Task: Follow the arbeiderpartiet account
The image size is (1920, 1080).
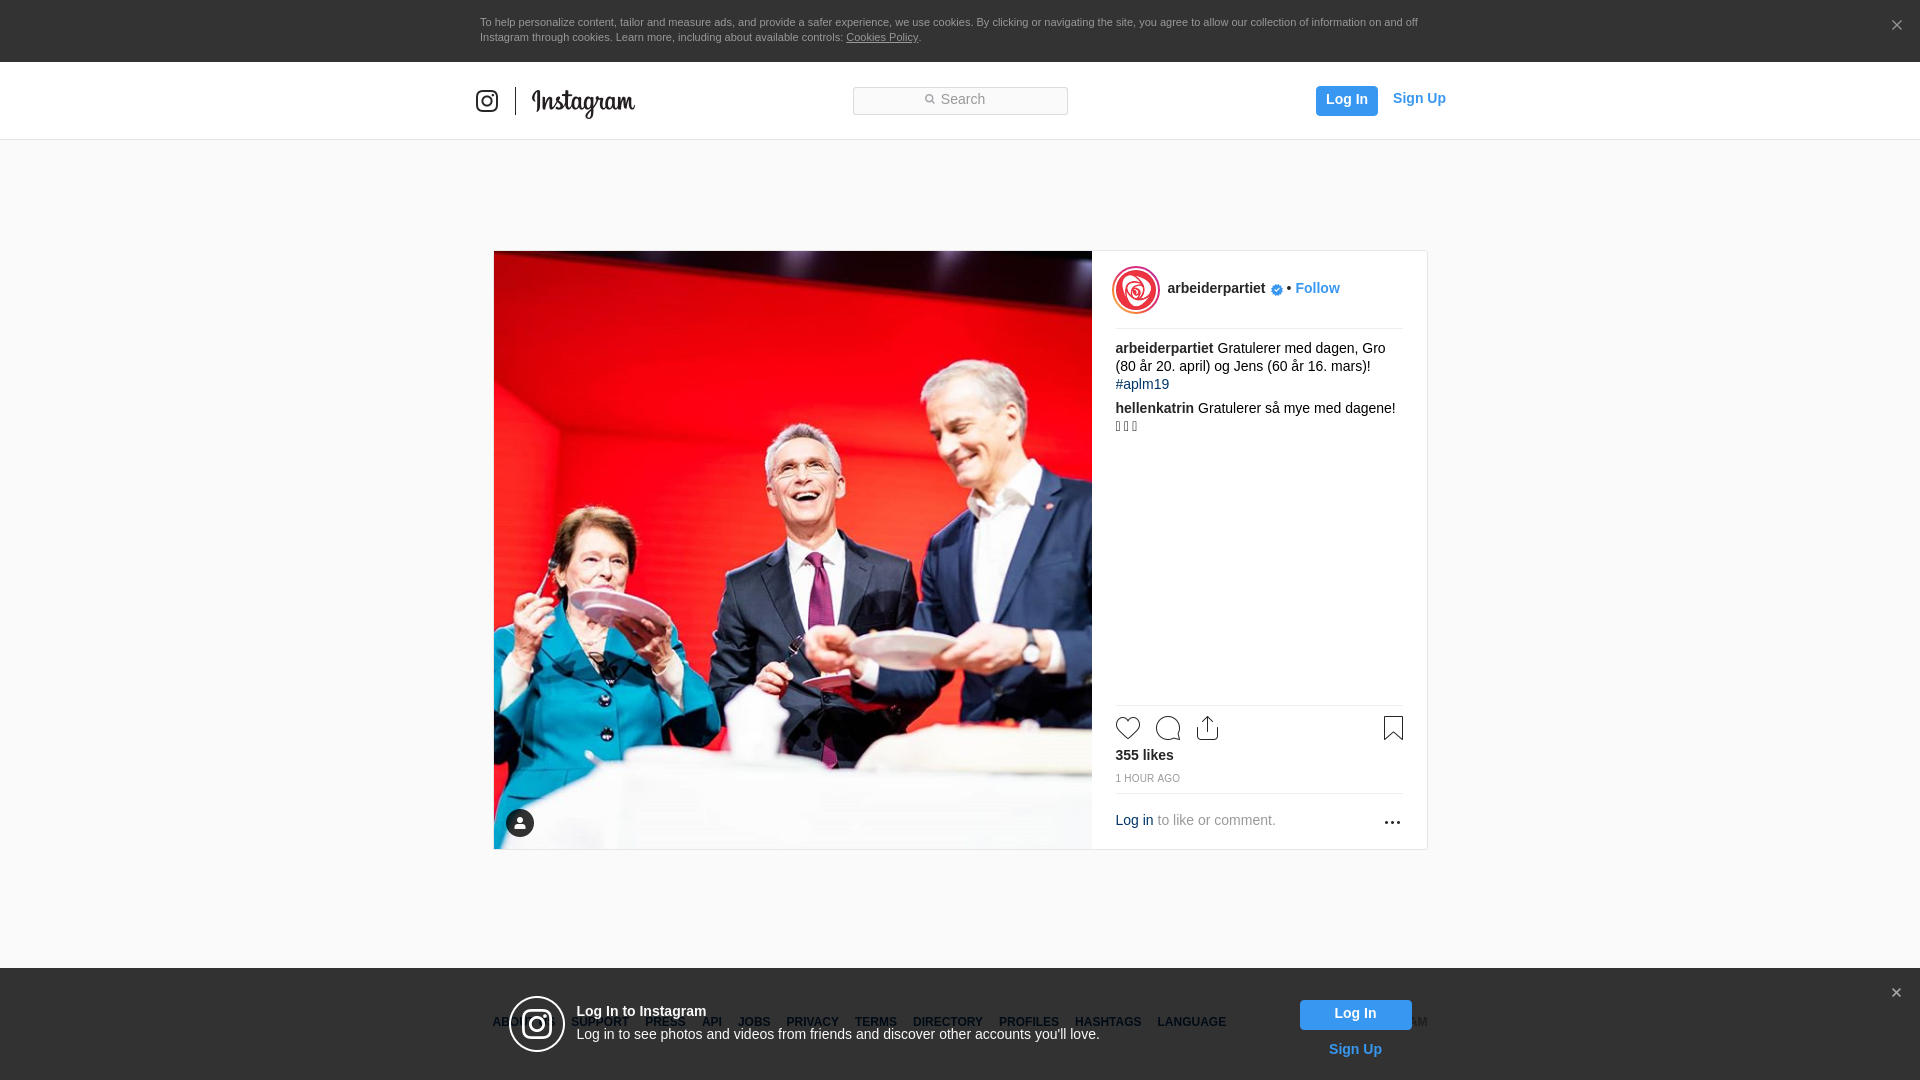Action: point(1317,288)
